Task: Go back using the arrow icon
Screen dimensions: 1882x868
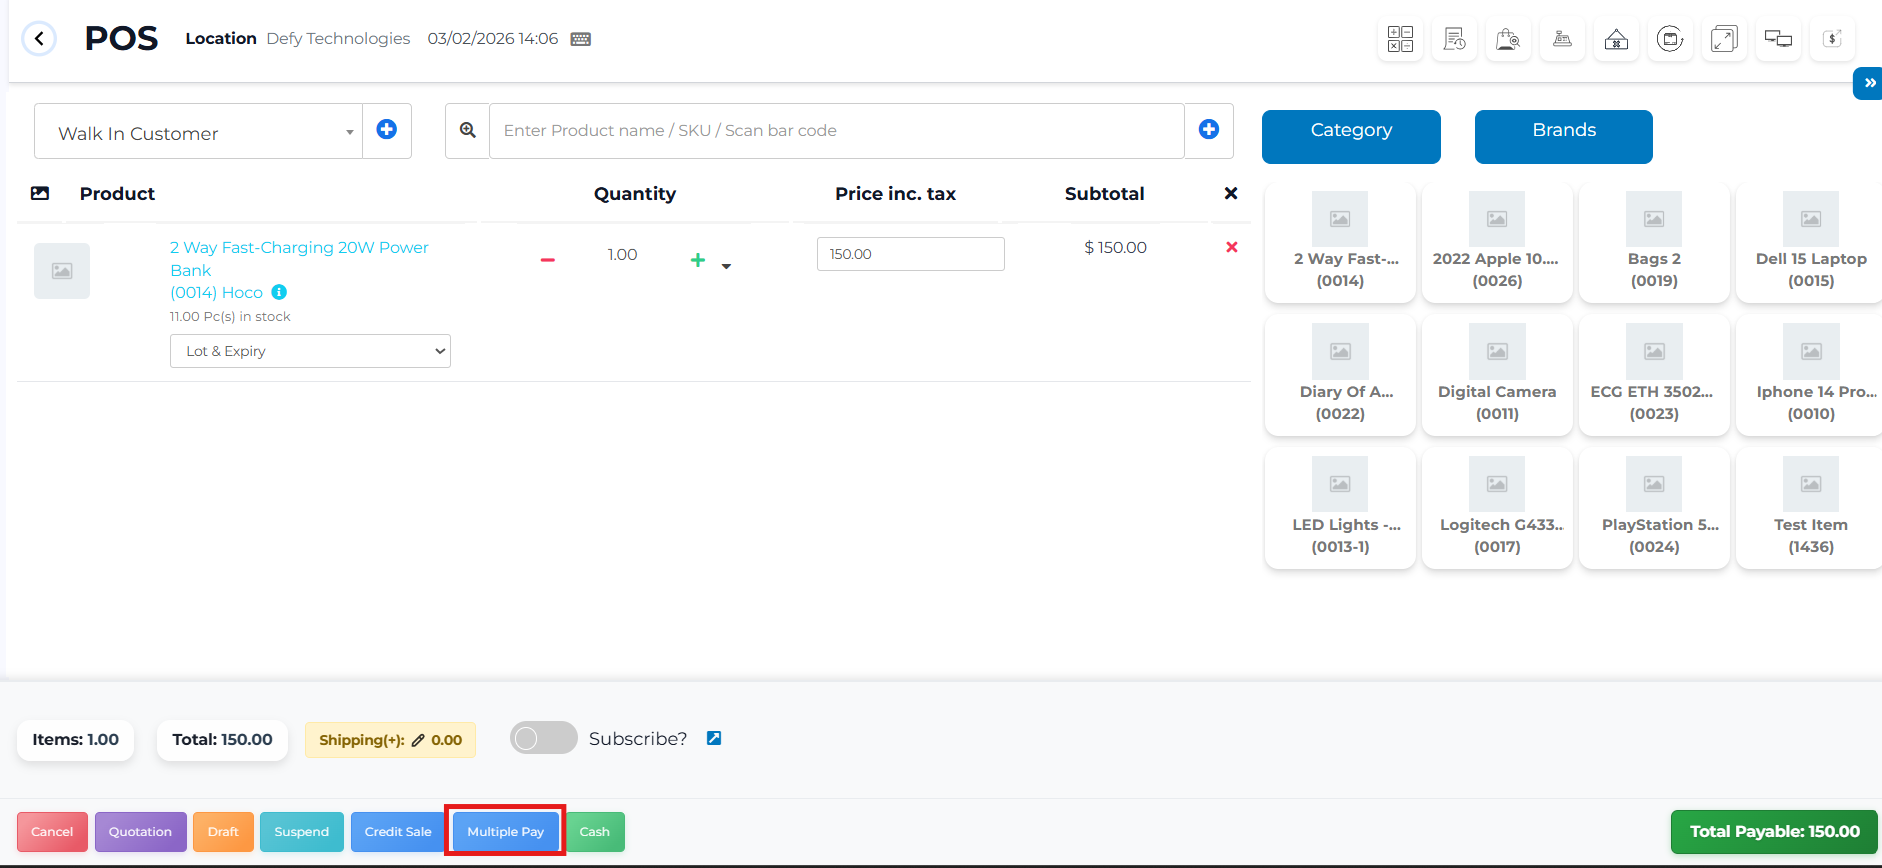Action: point(39,39)
